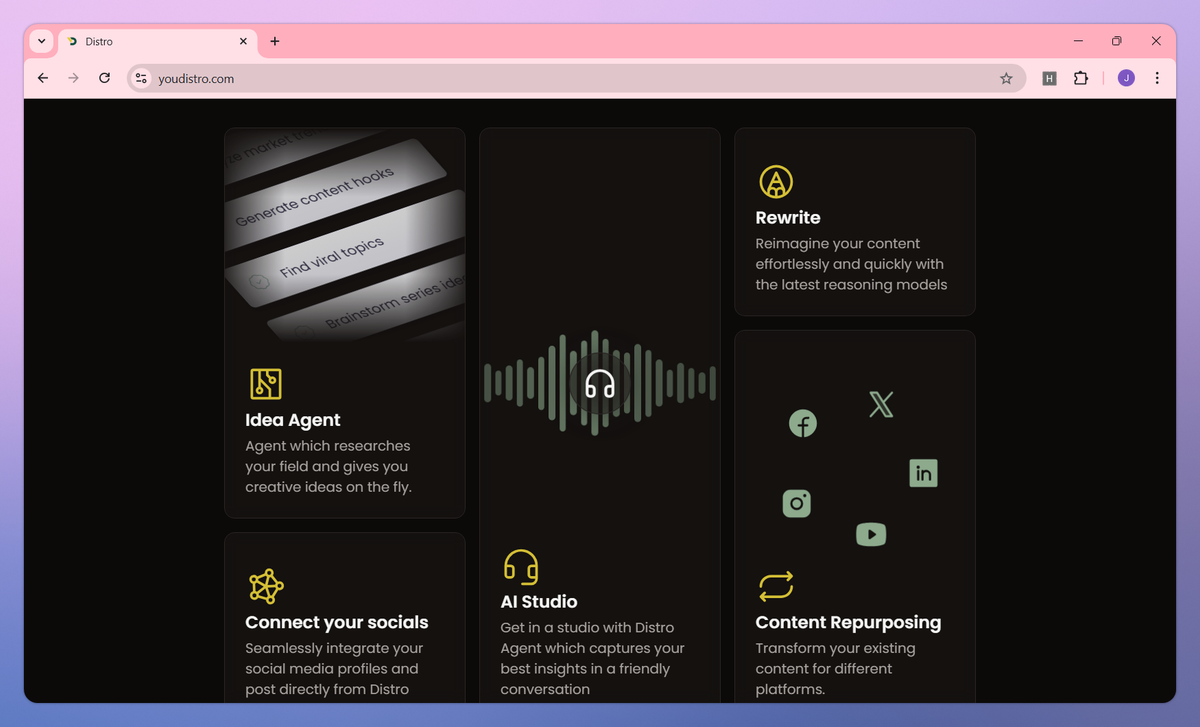Click the Rewrite heading
This screenshot has width=1200, height=727.
point(788,217)
